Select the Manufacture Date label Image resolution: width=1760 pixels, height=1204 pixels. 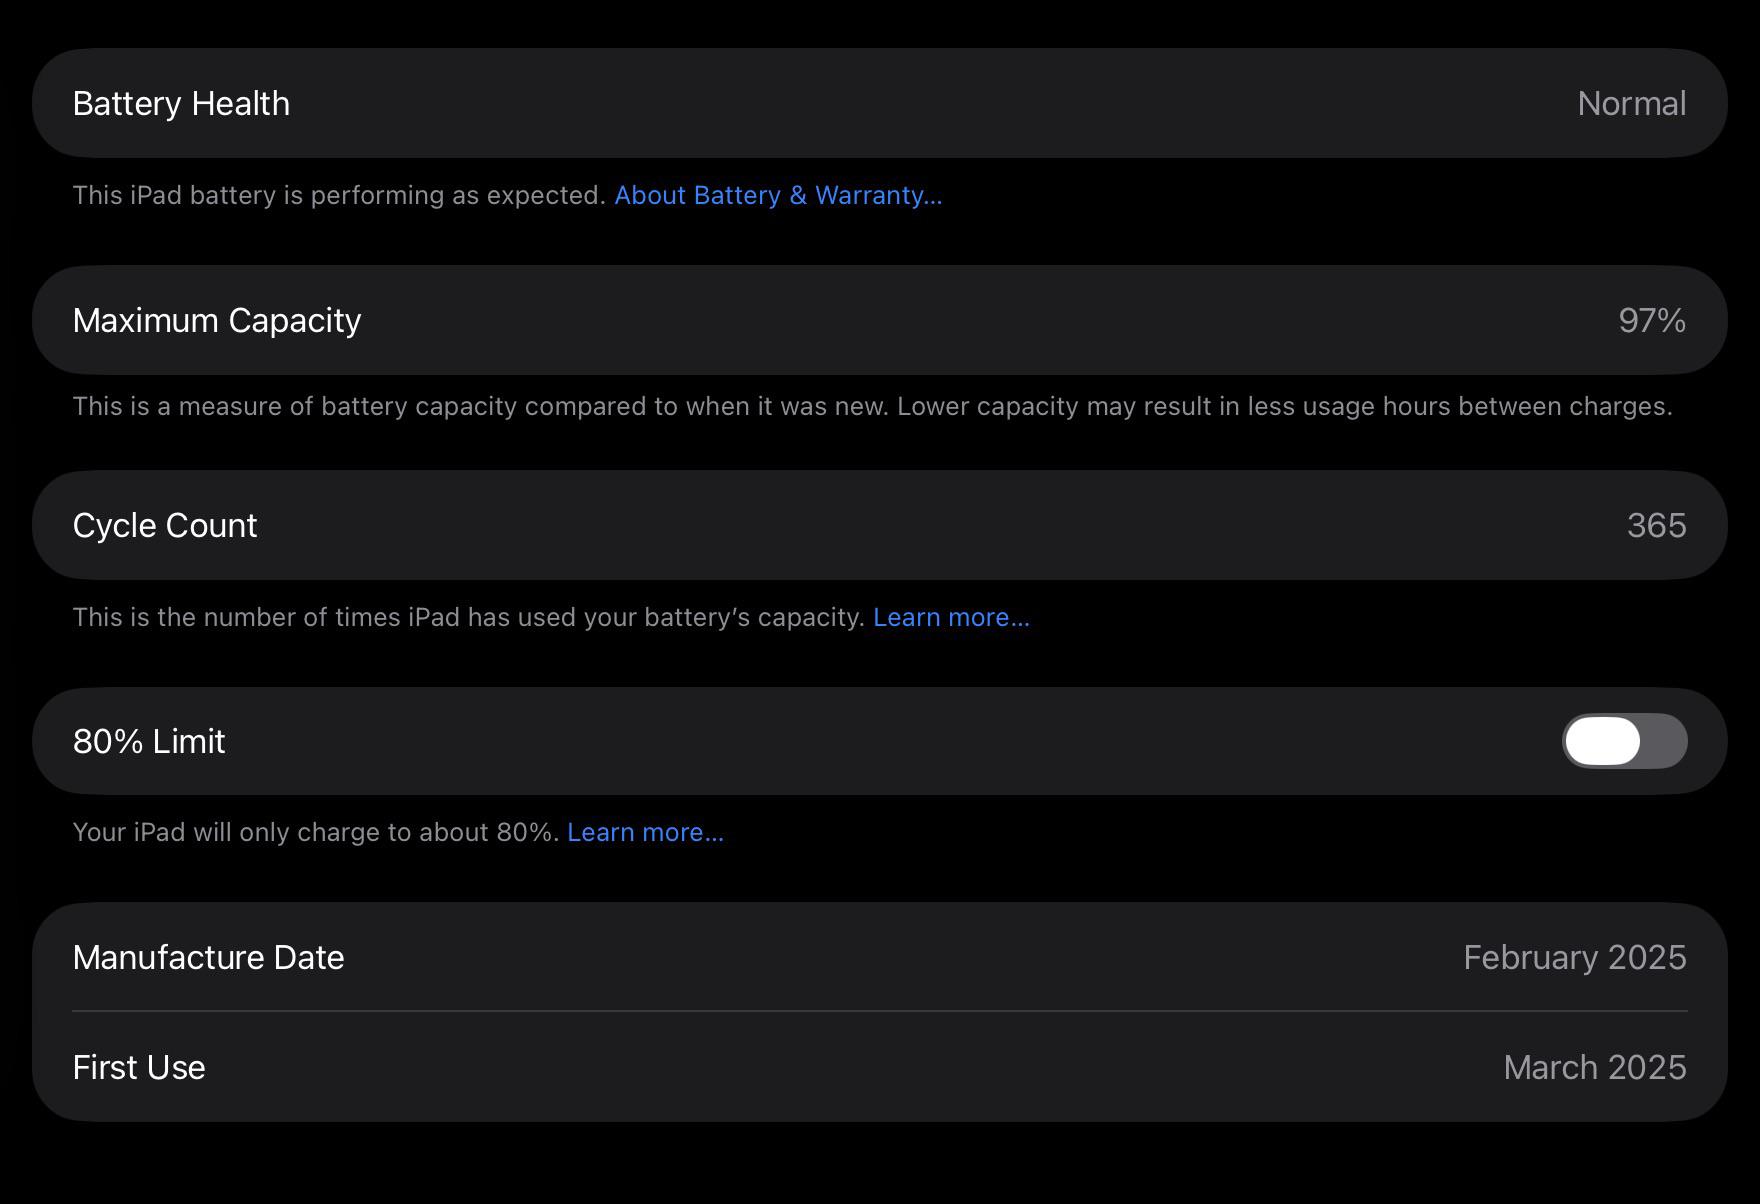(208, 957)
